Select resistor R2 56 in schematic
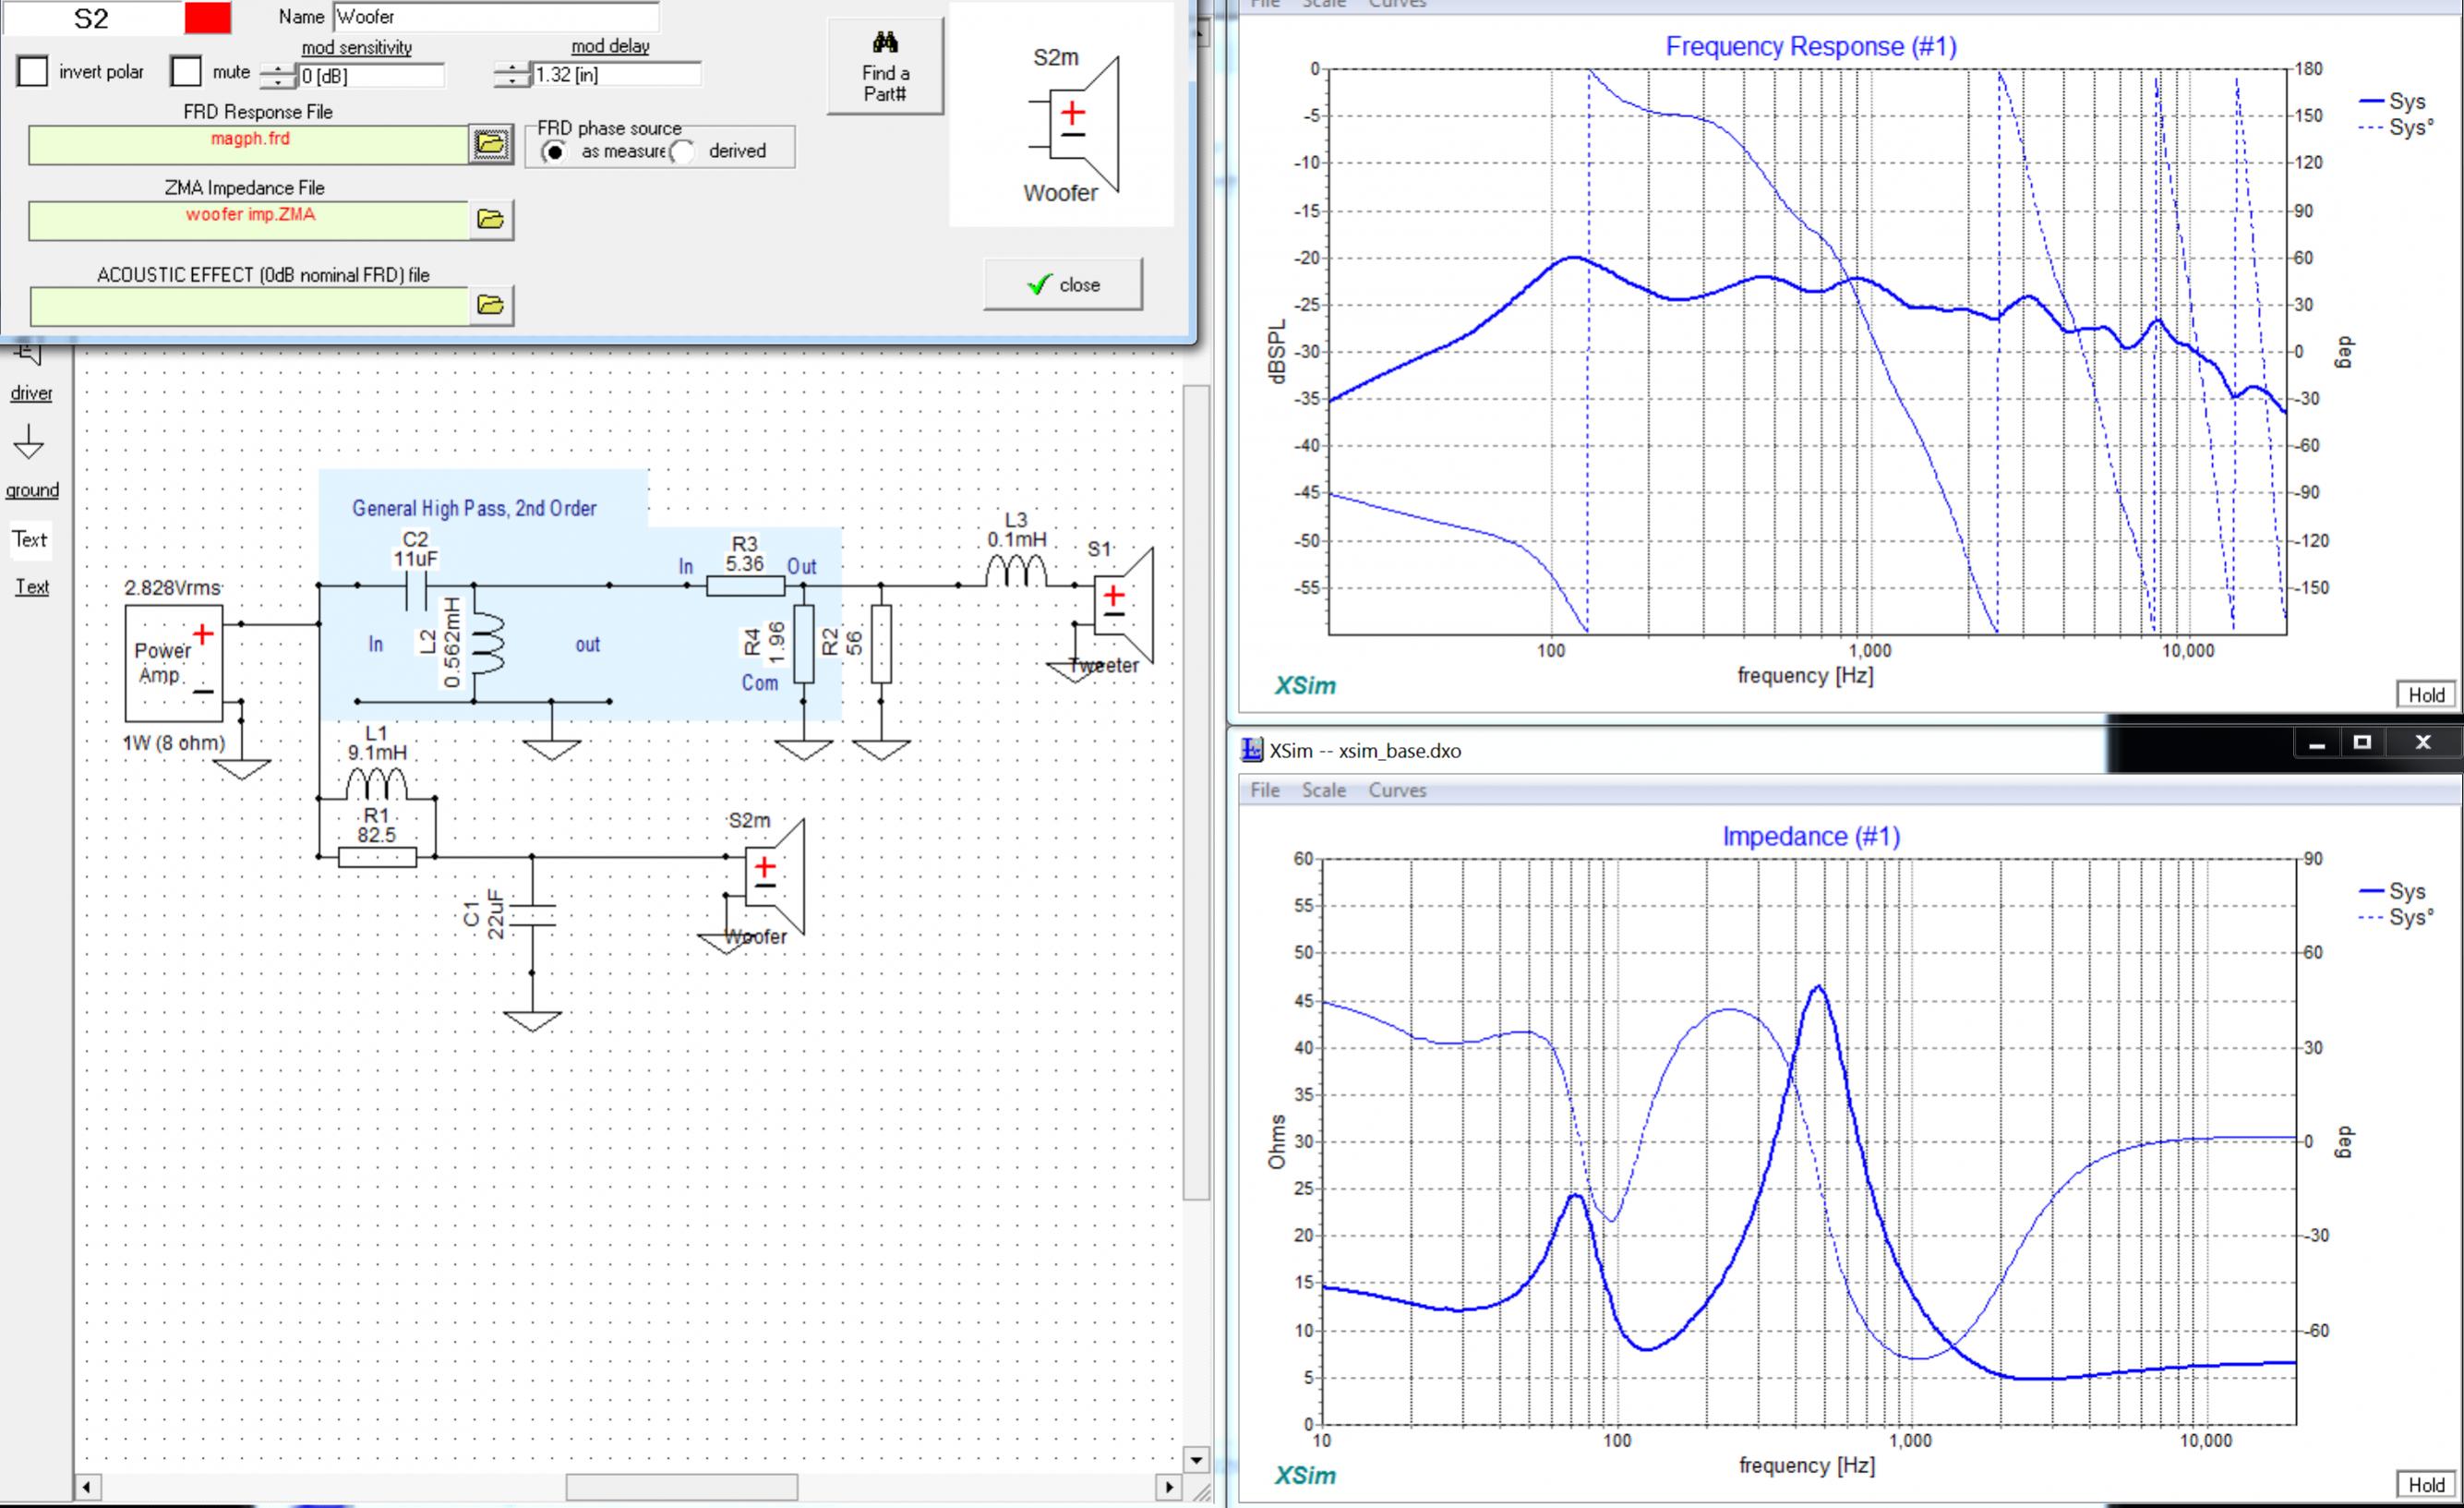 pos(881,643)
